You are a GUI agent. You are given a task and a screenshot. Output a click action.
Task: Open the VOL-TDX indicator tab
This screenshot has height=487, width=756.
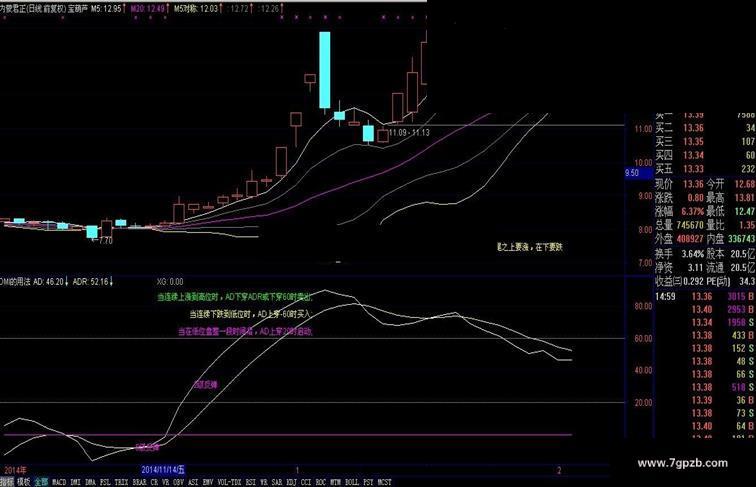click(229, 482)
